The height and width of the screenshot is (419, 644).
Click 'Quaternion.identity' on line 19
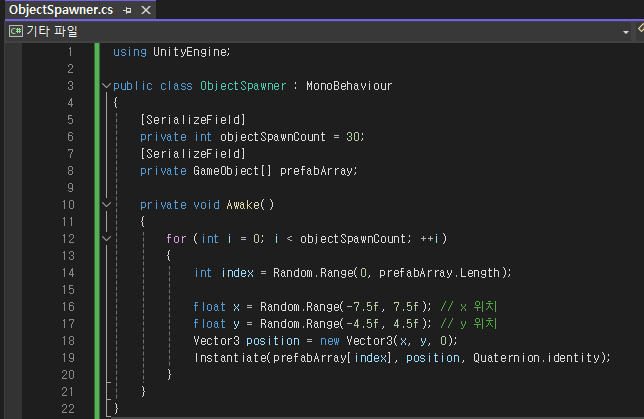coord(536,358)
